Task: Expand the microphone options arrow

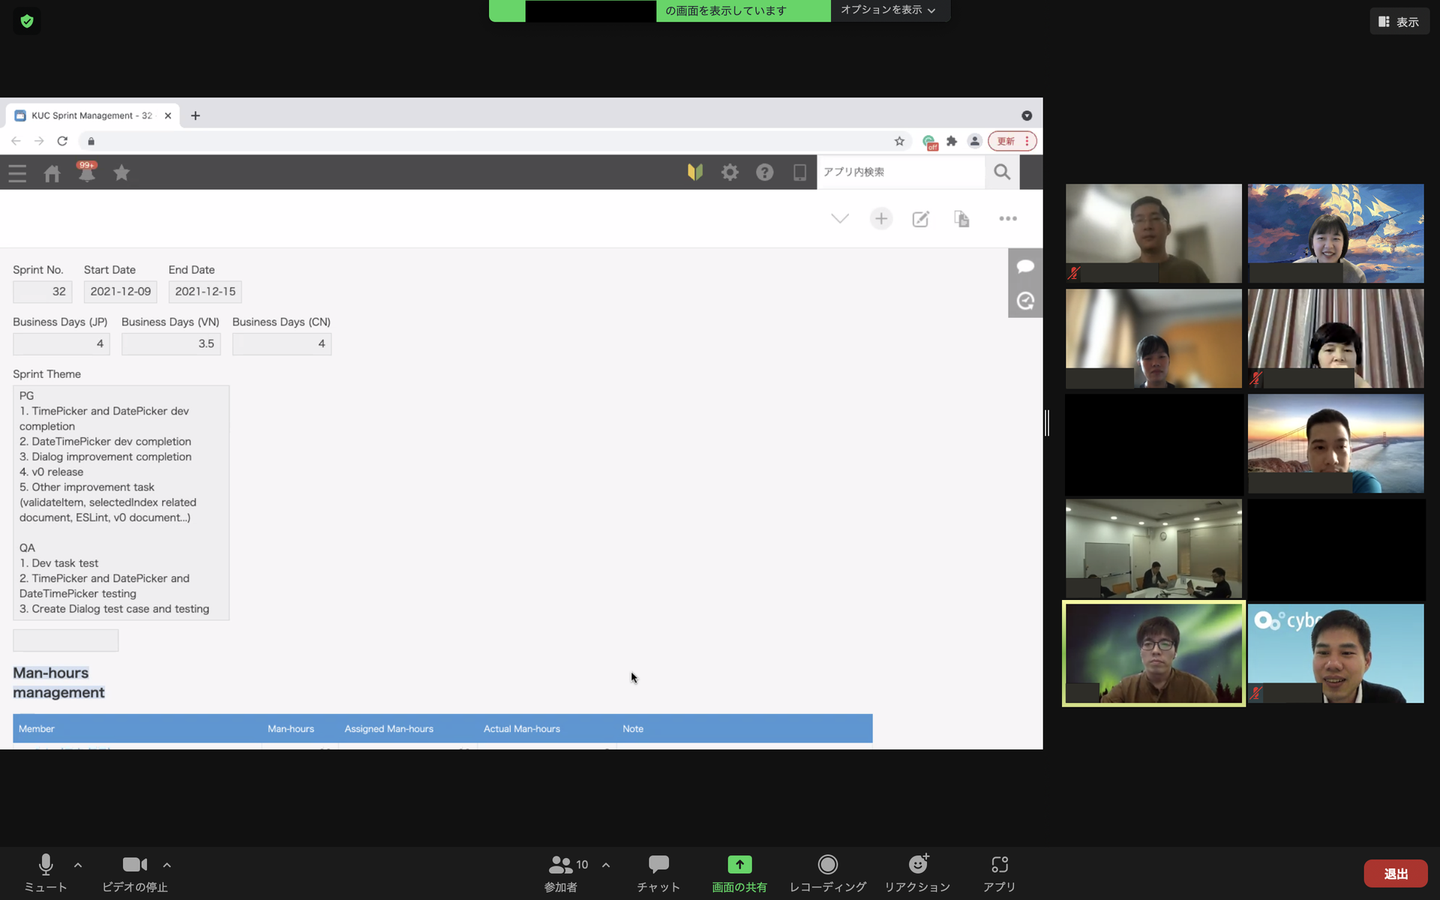Action: tap(78, 865)
